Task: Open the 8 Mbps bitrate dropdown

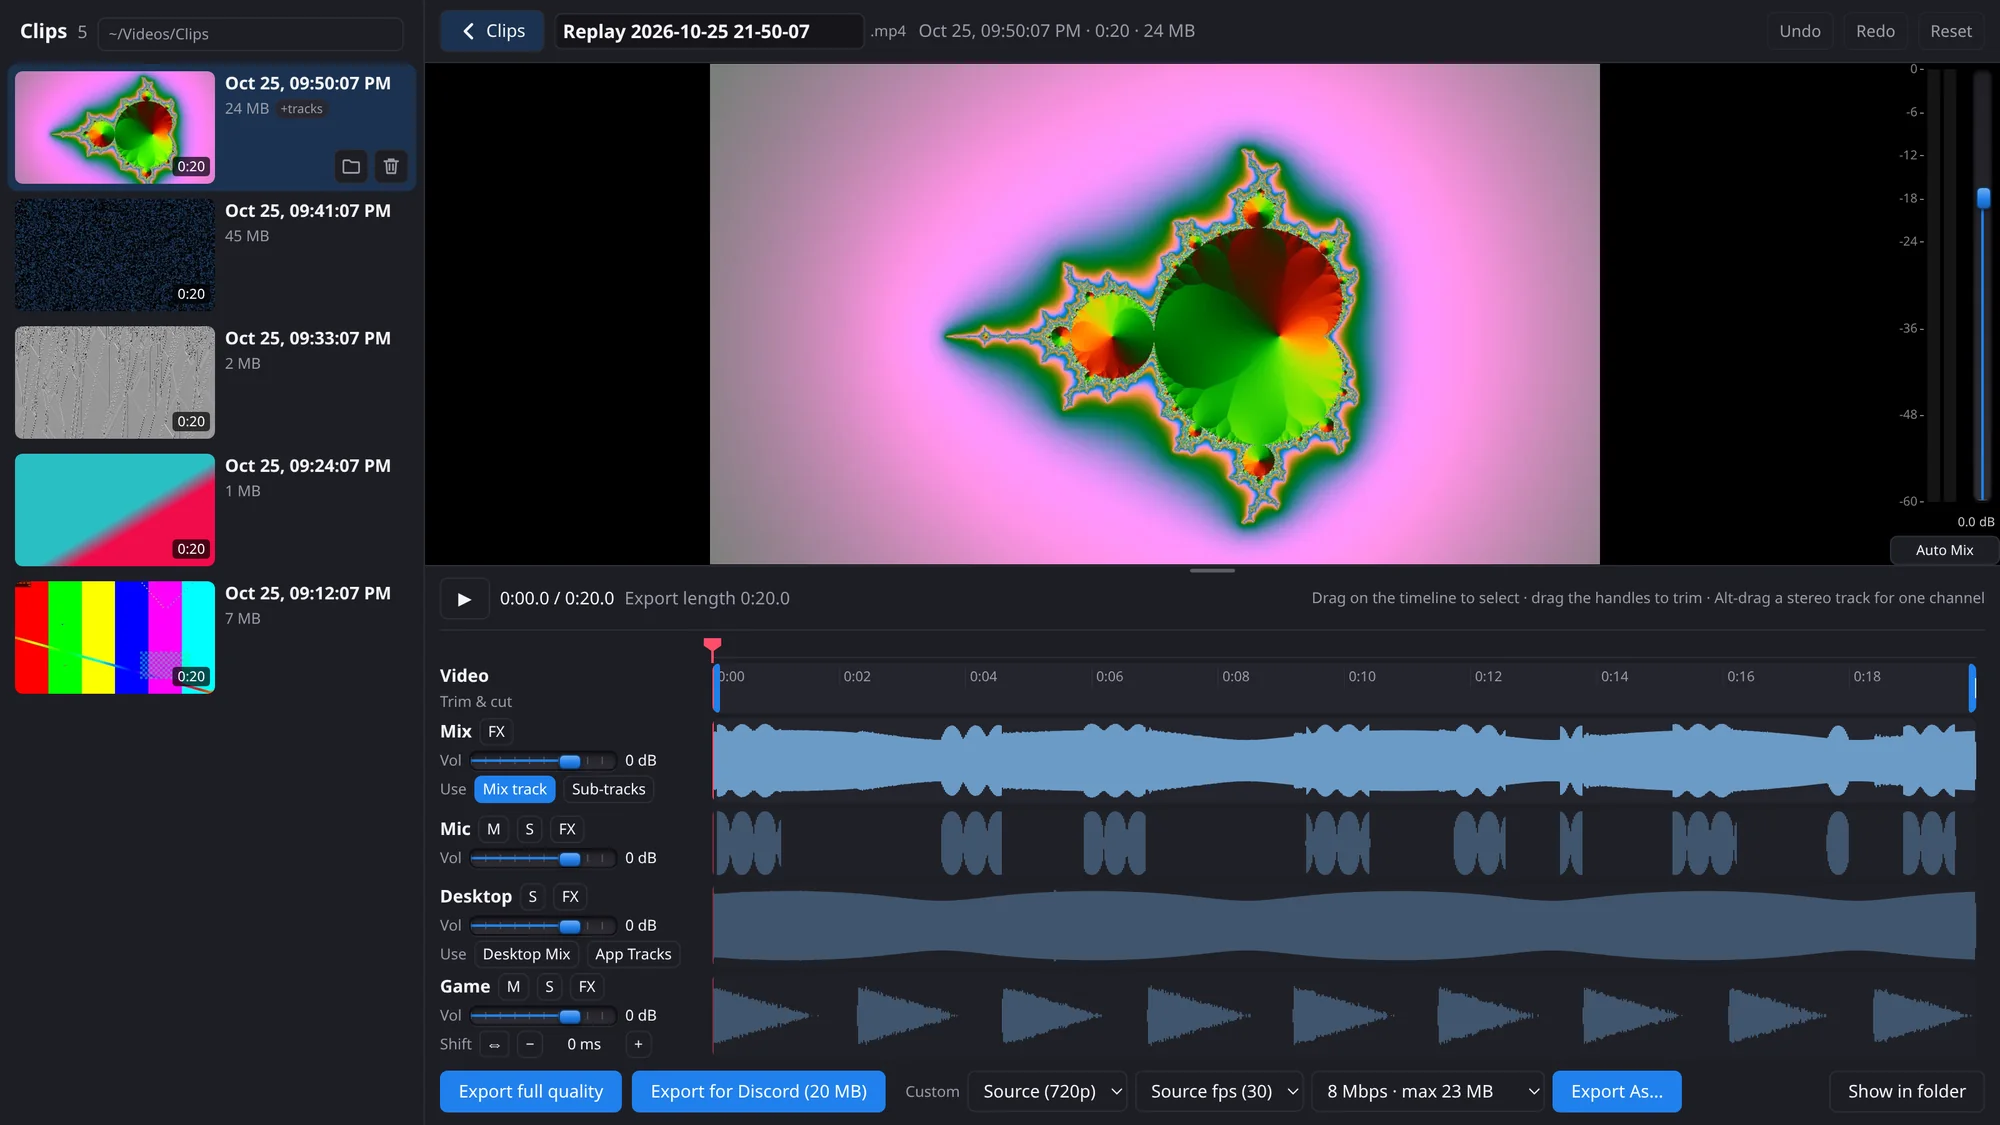Action: coord(1428,1092)
